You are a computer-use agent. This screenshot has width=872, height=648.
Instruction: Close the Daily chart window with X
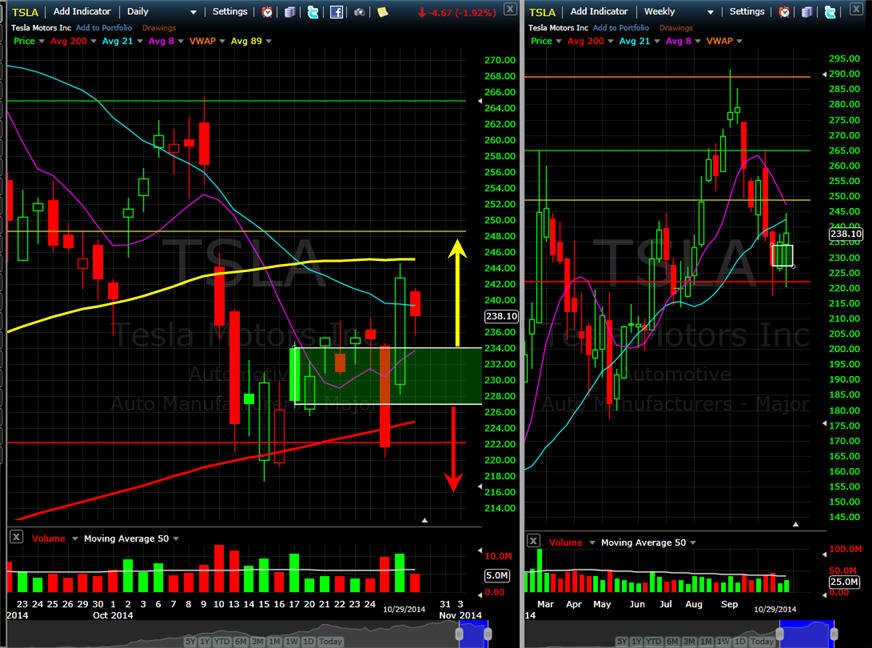(510, 8)
